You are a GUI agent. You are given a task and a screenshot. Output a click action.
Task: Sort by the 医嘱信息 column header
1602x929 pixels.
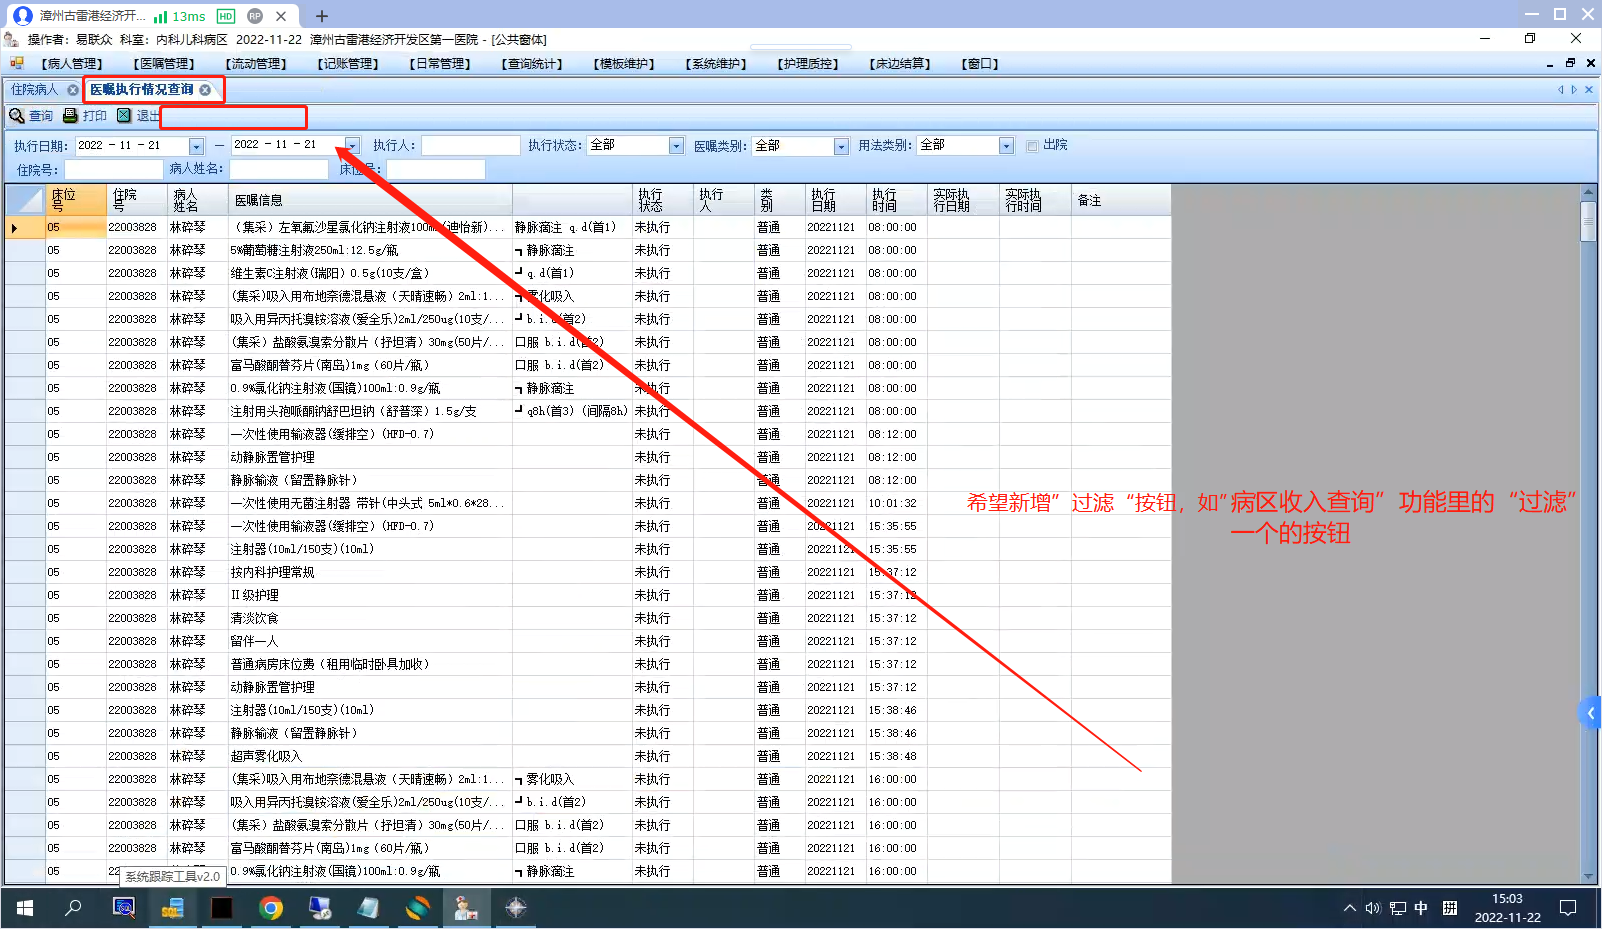coord(370,200)
